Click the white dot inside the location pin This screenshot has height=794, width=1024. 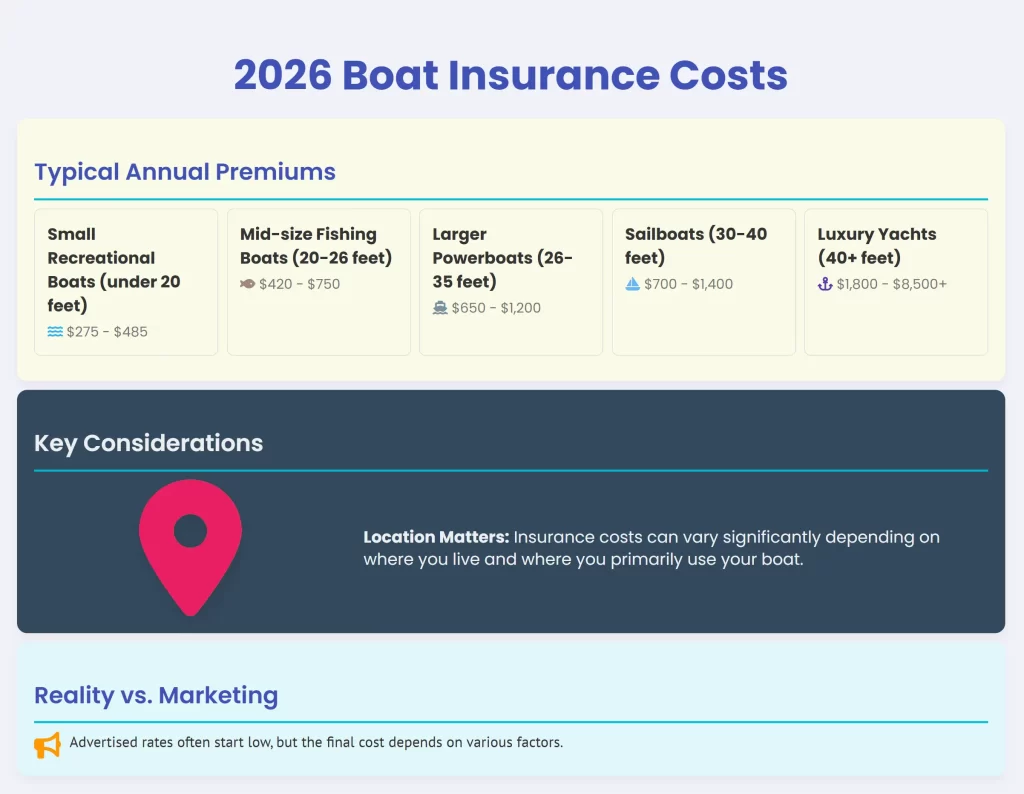click(x=190, y=528)
